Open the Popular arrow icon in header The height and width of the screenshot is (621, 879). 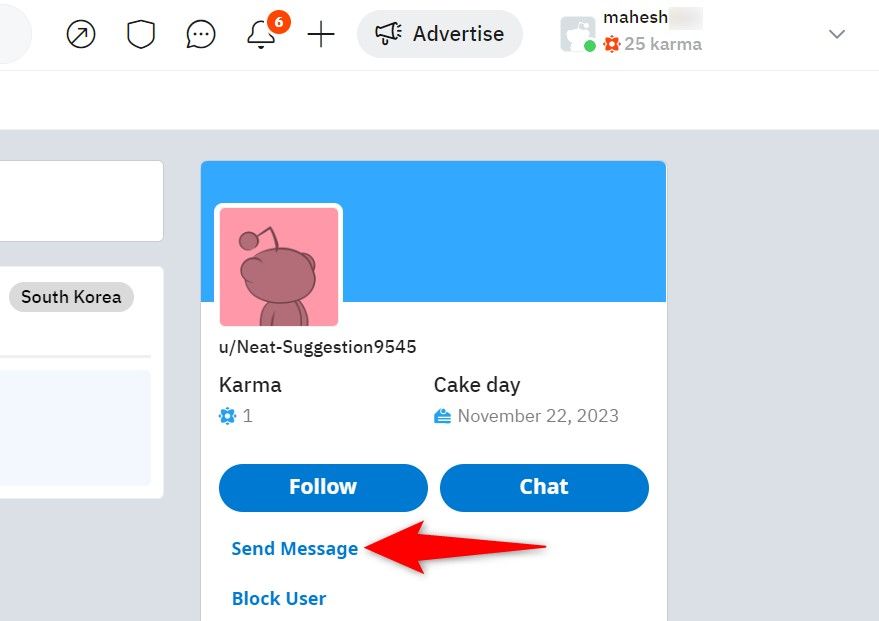tap(81, 35)
